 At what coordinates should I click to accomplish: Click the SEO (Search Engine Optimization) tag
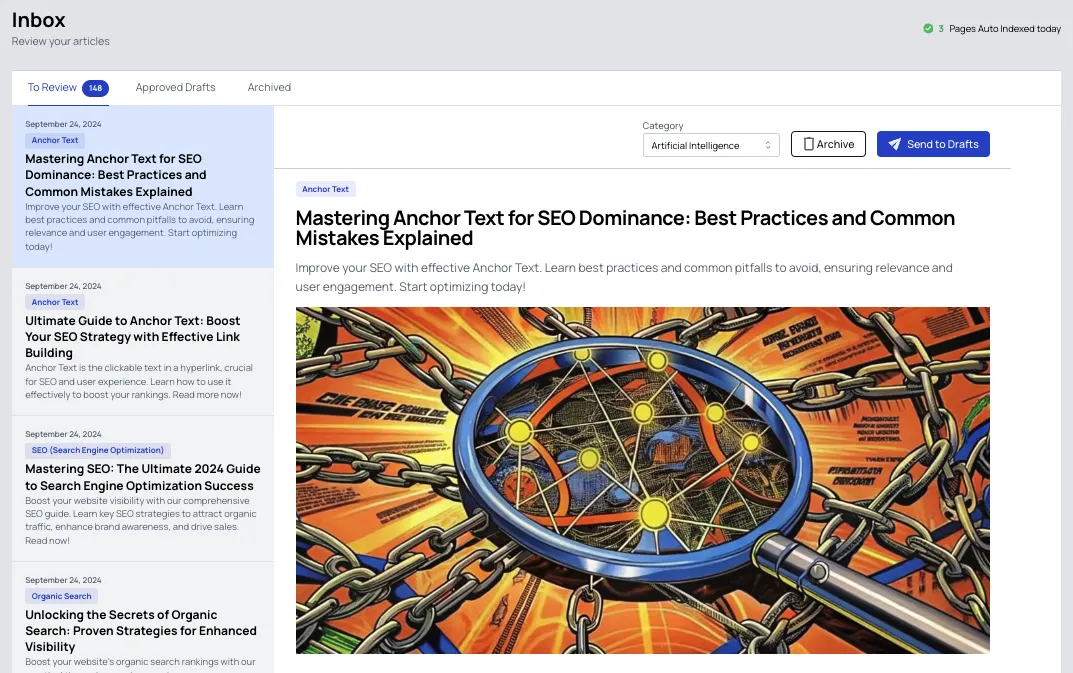(x=98, y=450)
